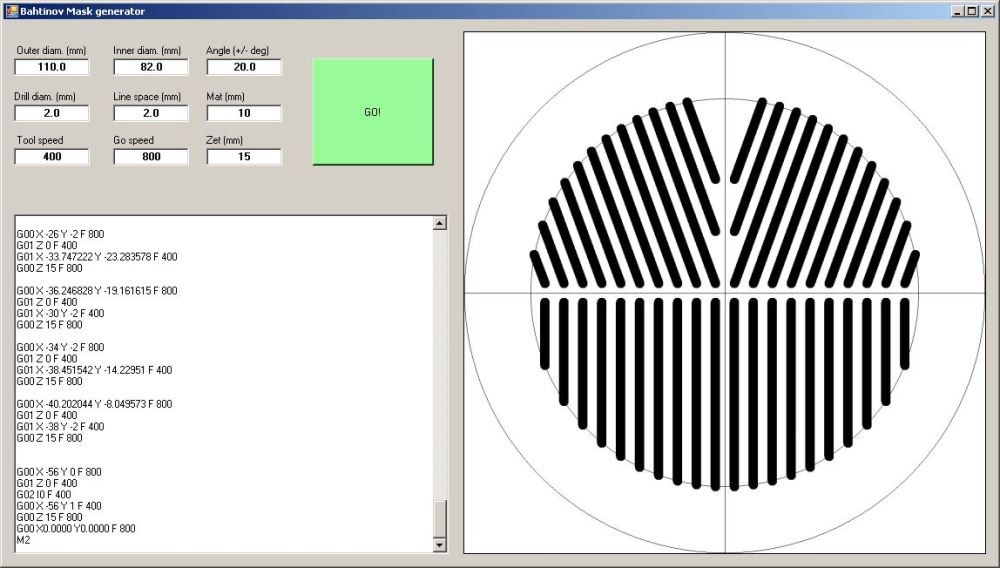The height and width of the screenshot is (568, 1000).
Task: Click the Outer diam. input field
Action: pos(52,67)
